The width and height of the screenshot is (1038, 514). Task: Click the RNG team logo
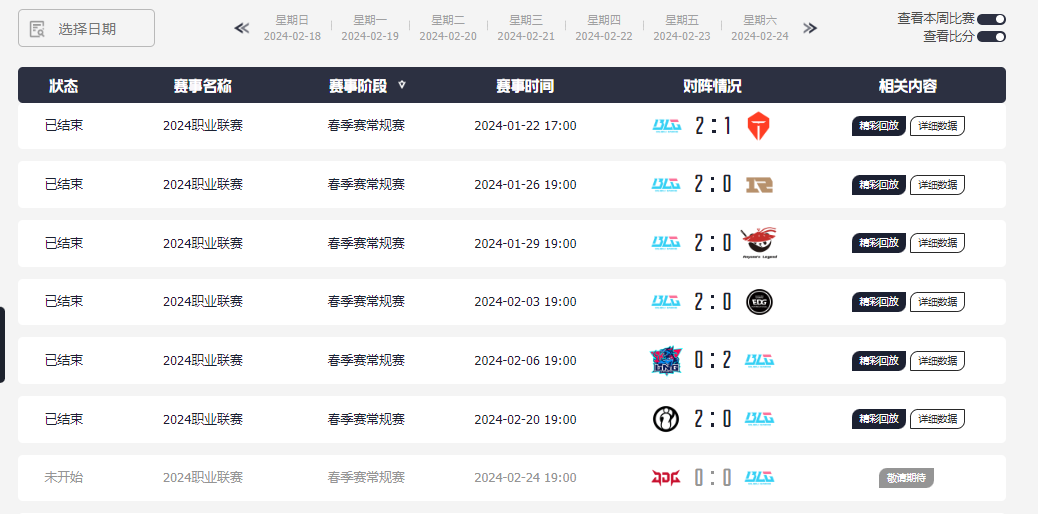coord(759,185)
